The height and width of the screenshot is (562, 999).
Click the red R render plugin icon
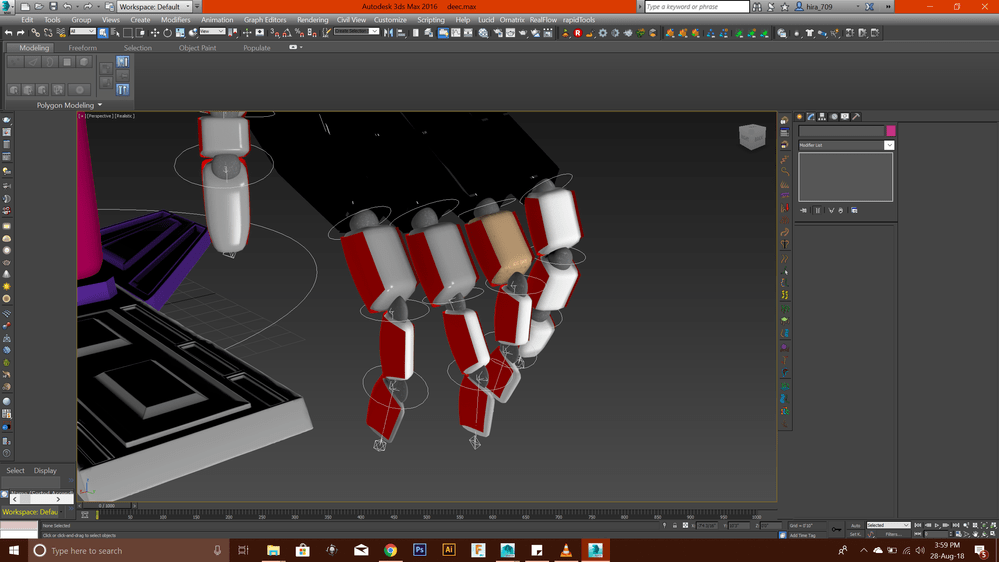click(578, 32)
